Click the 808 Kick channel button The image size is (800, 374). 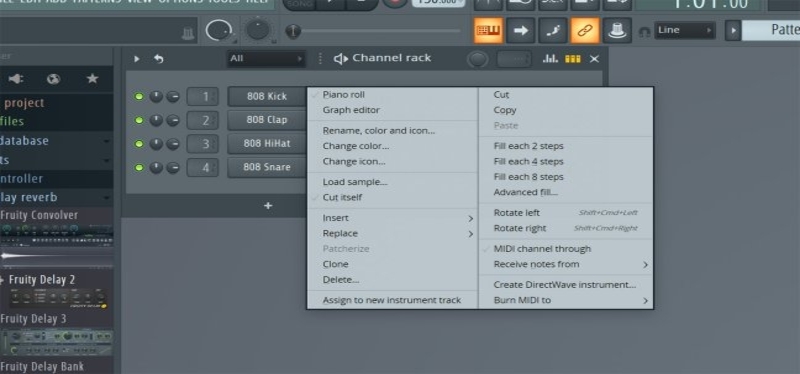[x=266, y=96]
